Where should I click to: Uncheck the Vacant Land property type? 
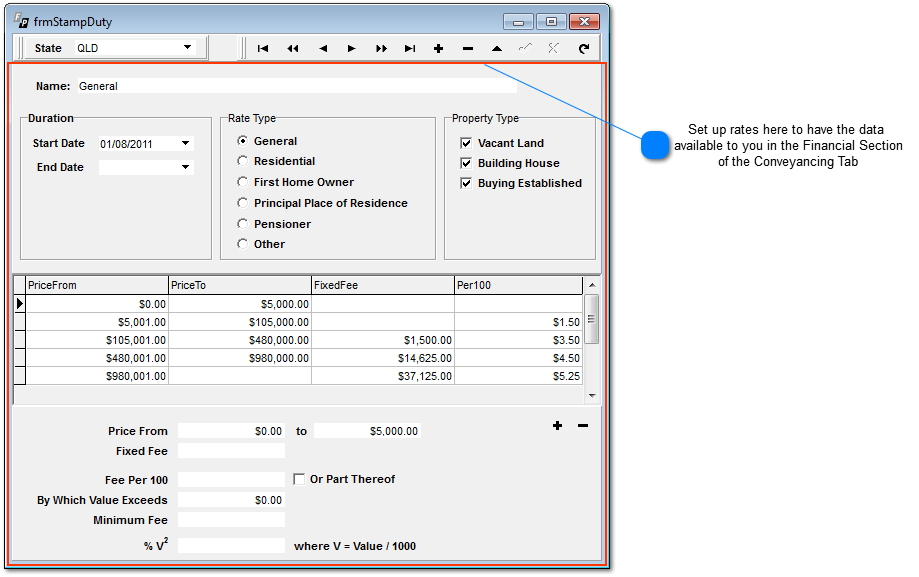(466, 143)
